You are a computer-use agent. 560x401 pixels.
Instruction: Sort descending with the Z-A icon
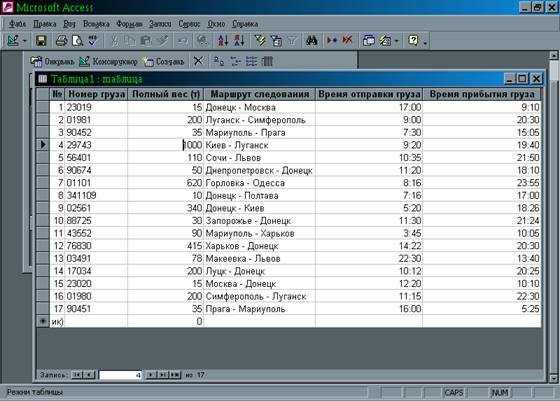click(x=239, y=40)
